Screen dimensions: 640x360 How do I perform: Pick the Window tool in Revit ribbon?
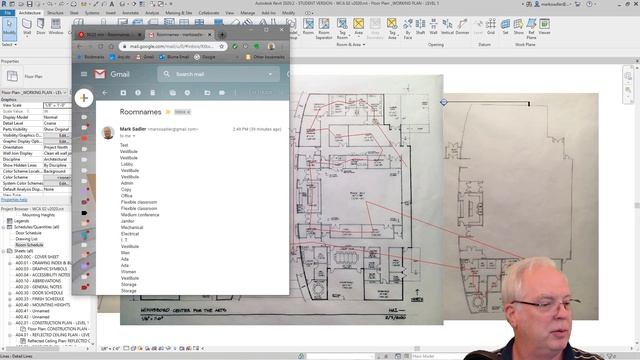coord(56,27)
